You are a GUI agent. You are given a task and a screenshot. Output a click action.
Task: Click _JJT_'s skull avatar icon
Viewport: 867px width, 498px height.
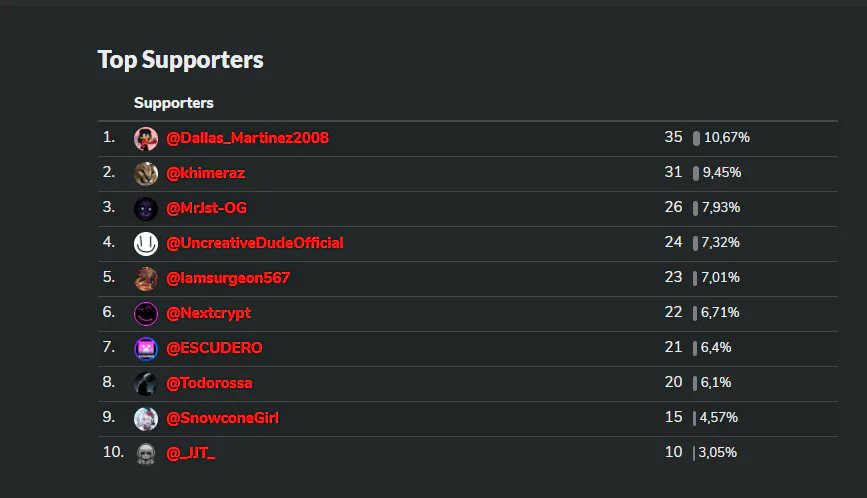tap(146, 453)
